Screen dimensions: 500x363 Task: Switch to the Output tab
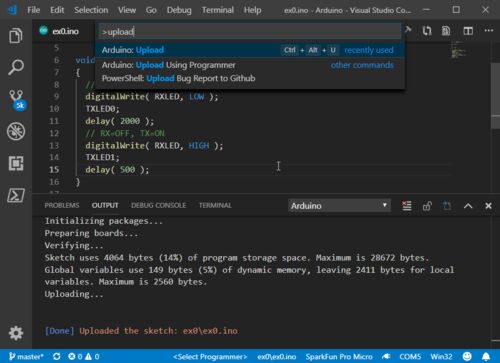tap(105, 205)
